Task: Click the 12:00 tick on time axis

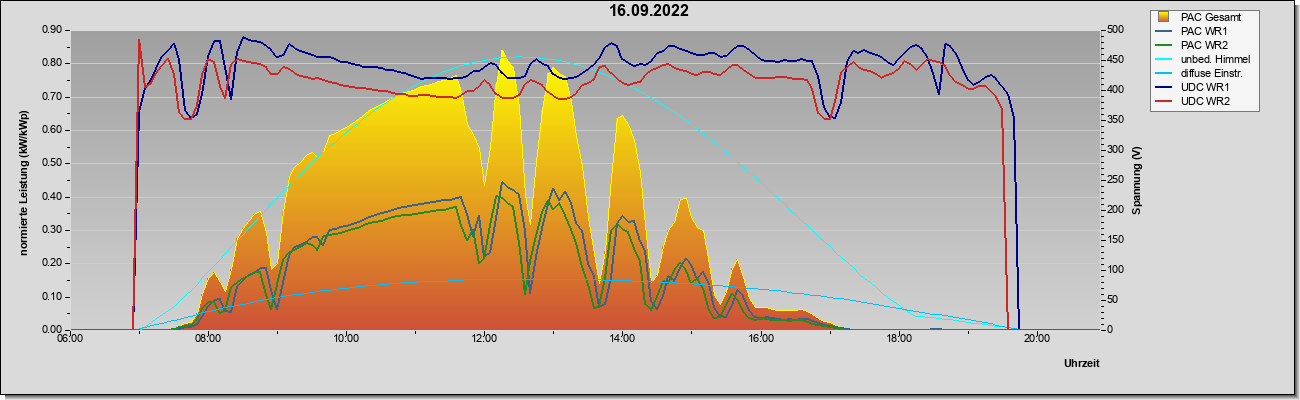Action: (483, 339)
